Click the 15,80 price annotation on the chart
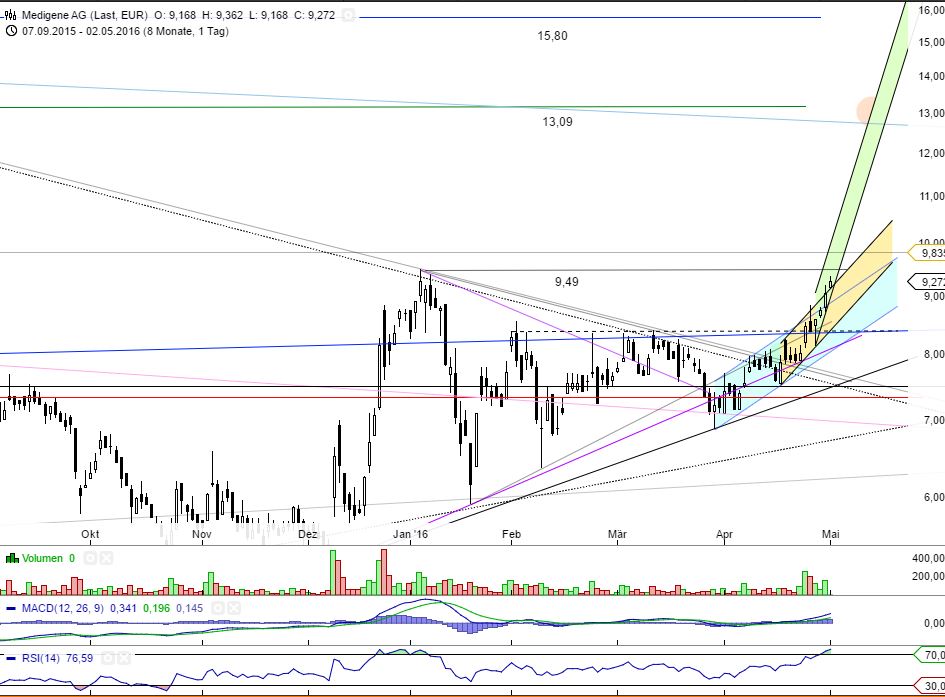The image size is (945, 697). tap(551, 36)
